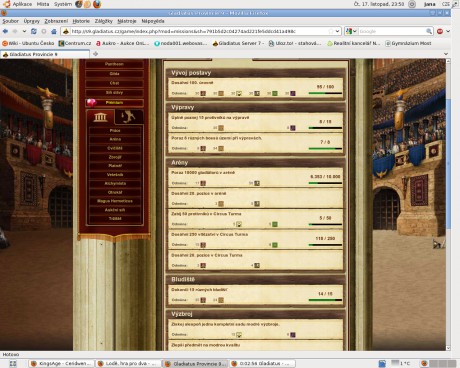This screenshot has height=368, width=460.
Task: Open the city buildings tab with temple icon
Action: [100, 117]
